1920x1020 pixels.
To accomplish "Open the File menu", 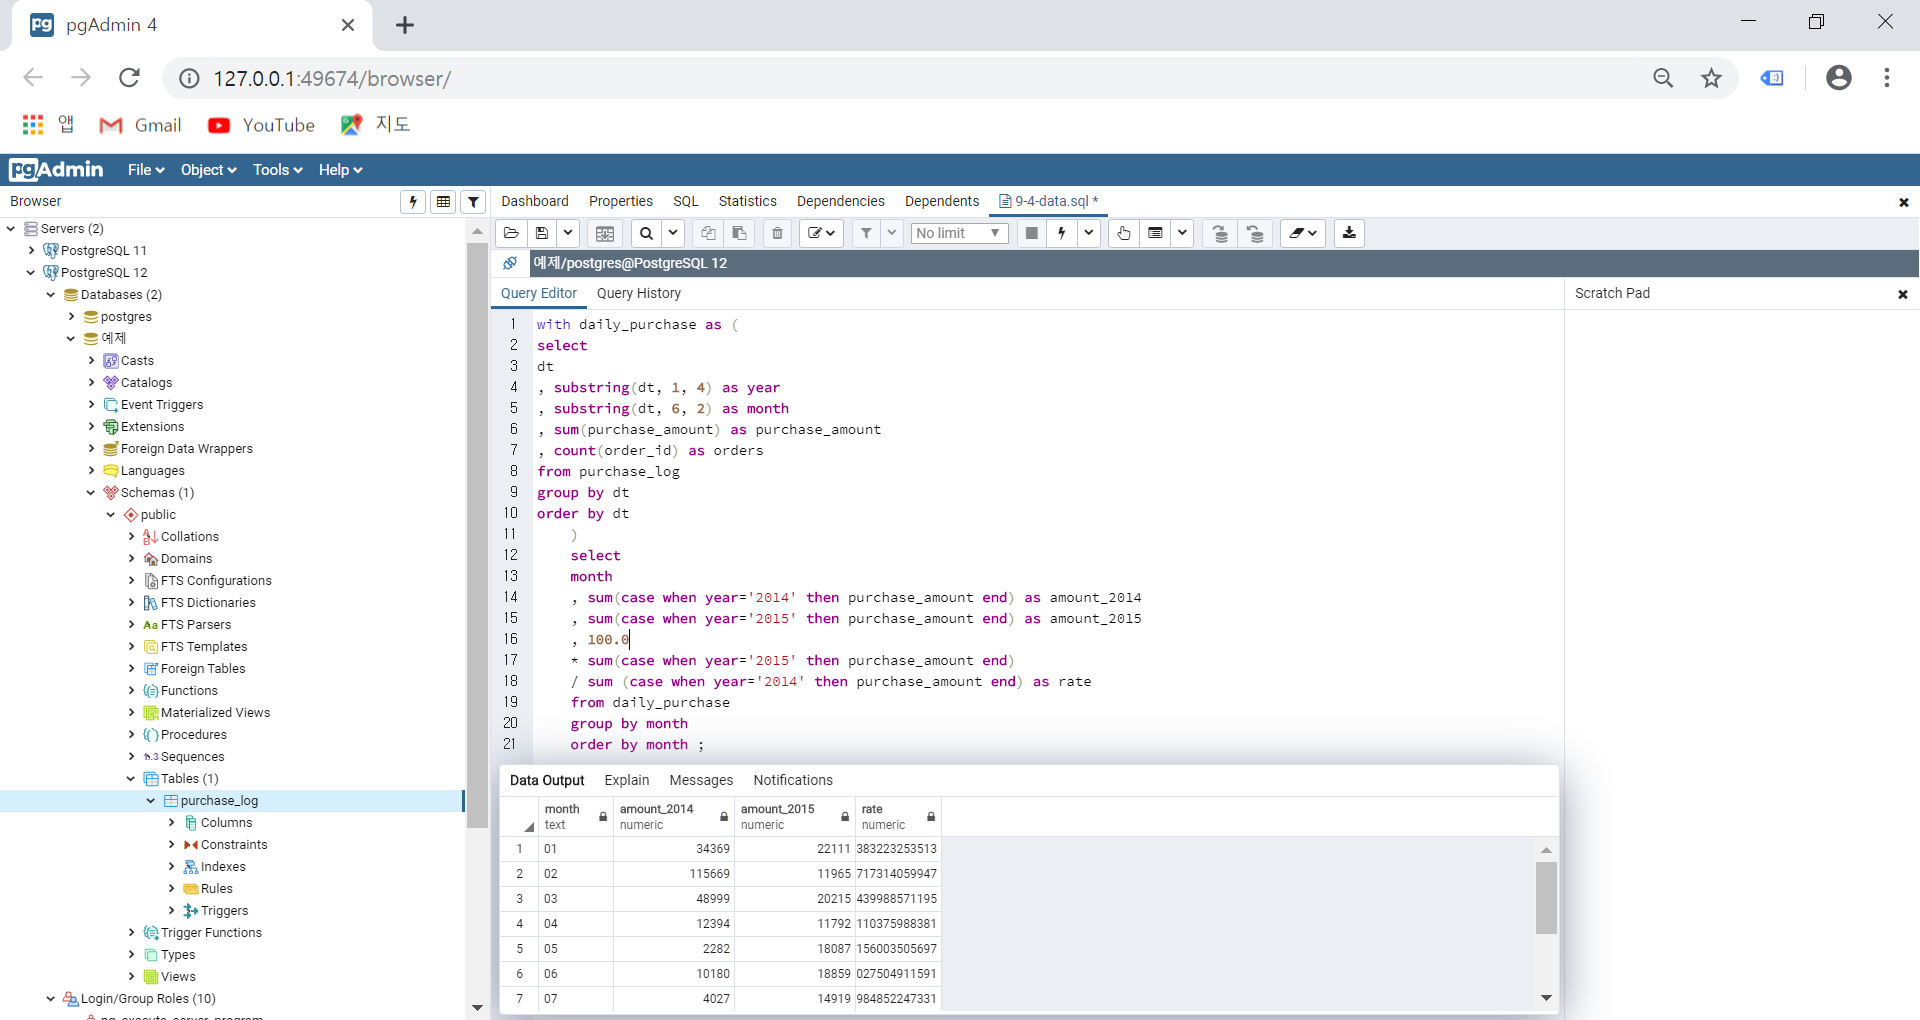I will coord(146,170).
